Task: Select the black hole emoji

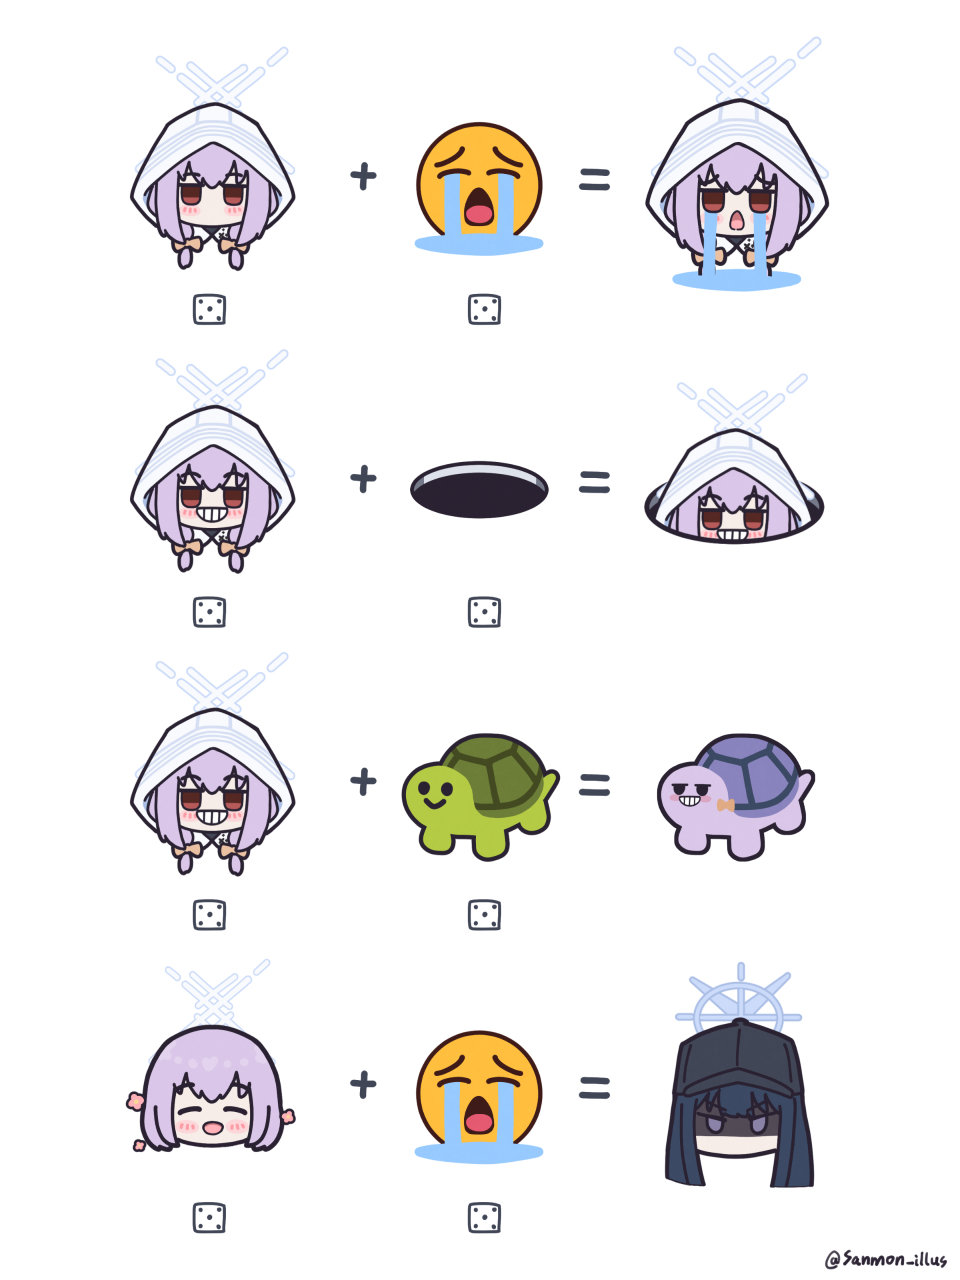Action: click(479, 489)
